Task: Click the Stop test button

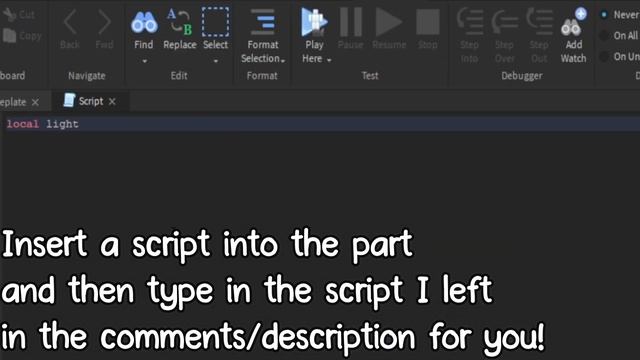Action: [427, 22]
